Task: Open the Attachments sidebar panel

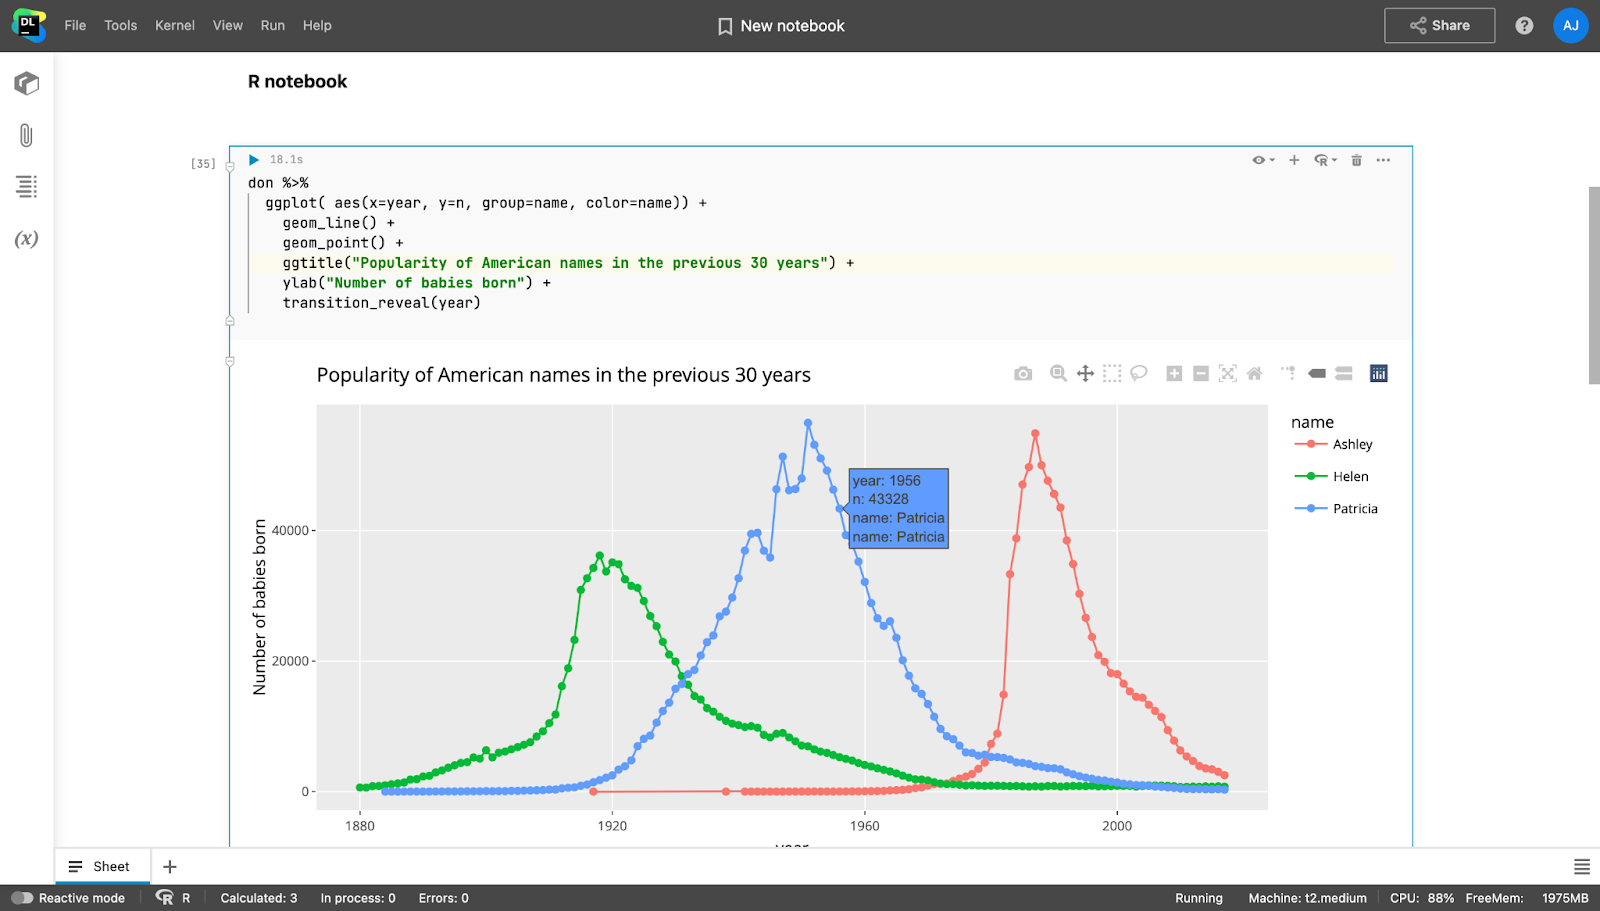Action: (27, 135)
